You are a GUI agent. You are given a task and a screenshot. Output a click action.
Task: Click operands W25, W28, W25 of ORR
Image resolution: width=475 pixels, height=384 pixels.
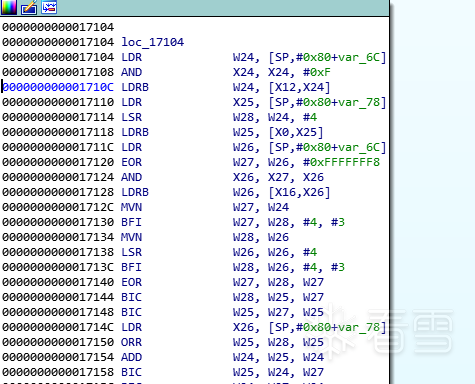point(278,342)
